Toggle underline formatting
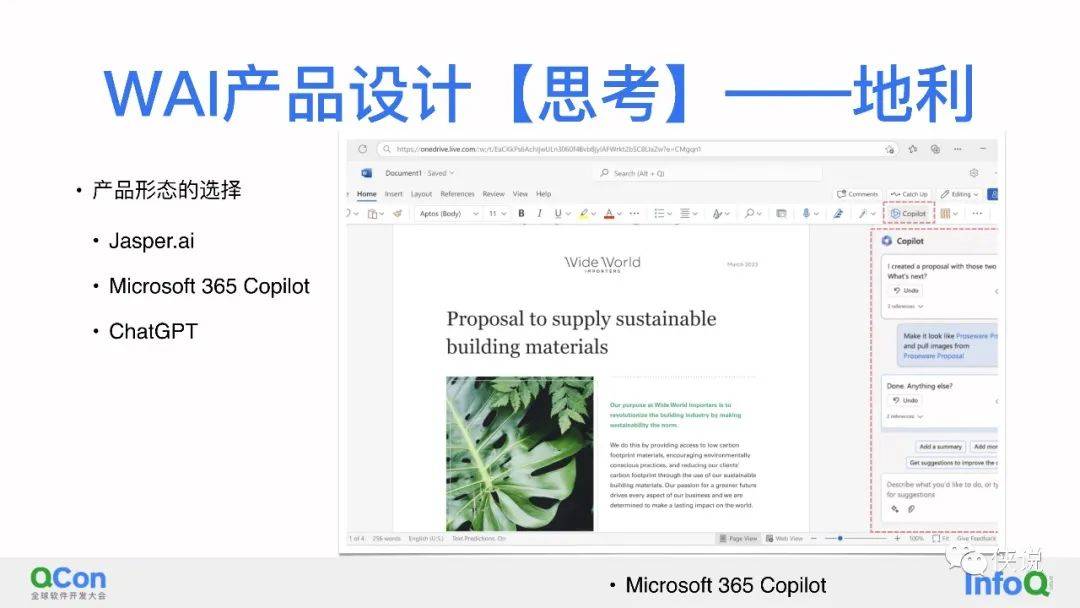Image resolution: width=1080 pixels, height=608 pixels. 558,213
